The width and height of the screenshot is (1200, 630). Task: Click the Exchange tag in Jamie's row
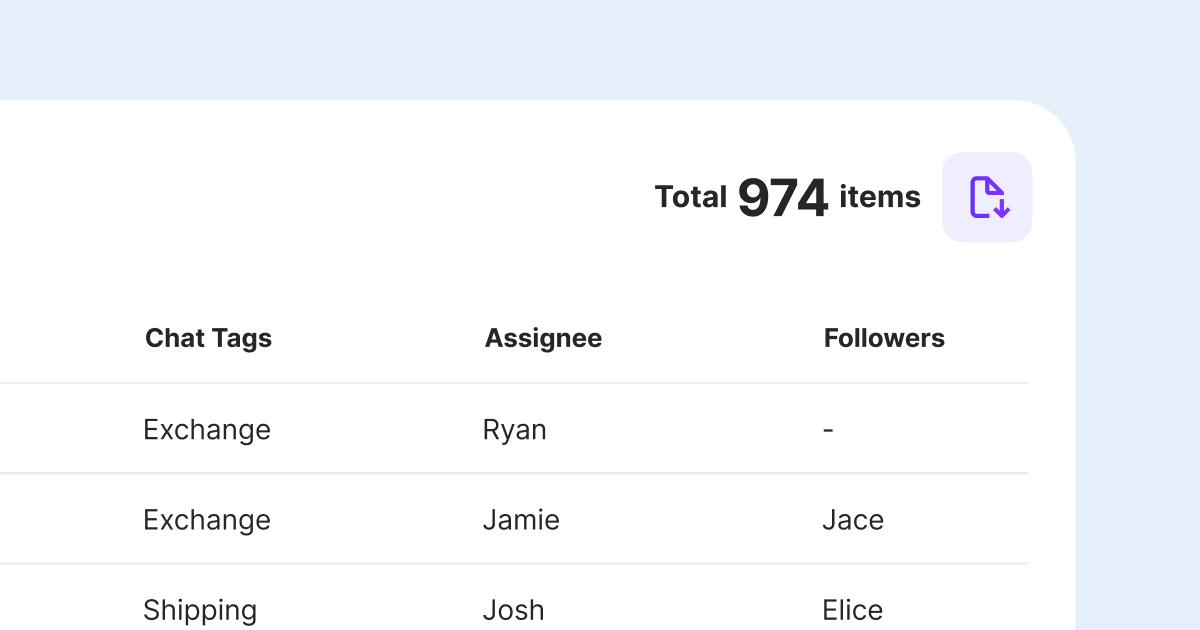(207, 520)
